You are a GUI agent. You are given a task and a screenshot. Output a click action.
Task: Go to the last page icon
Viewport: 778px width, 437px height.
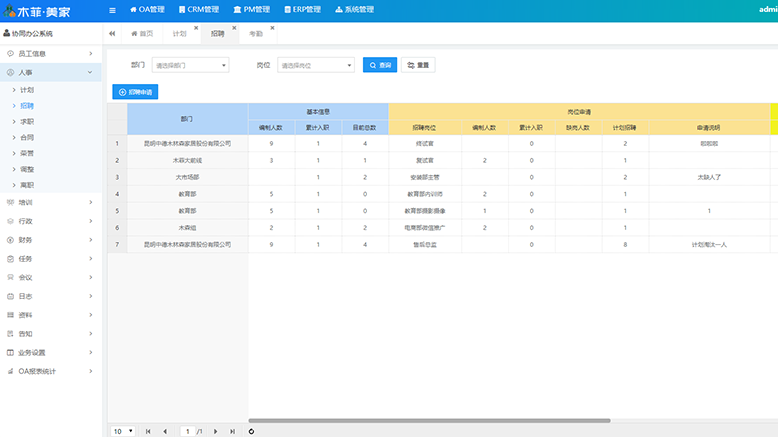pos(232,431)
